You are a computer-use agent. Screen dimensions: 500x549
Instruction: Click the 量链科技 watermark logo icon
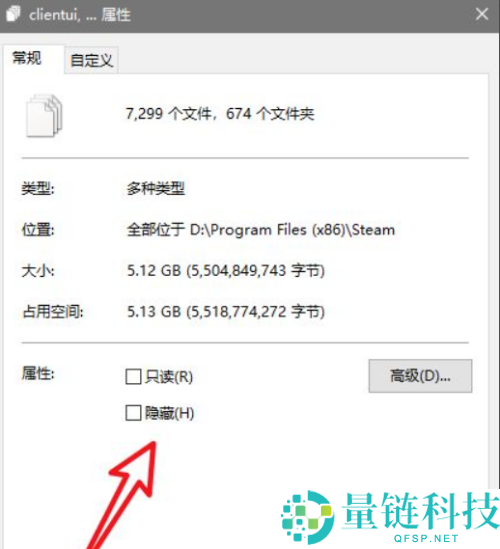click(x=307, y=517)
